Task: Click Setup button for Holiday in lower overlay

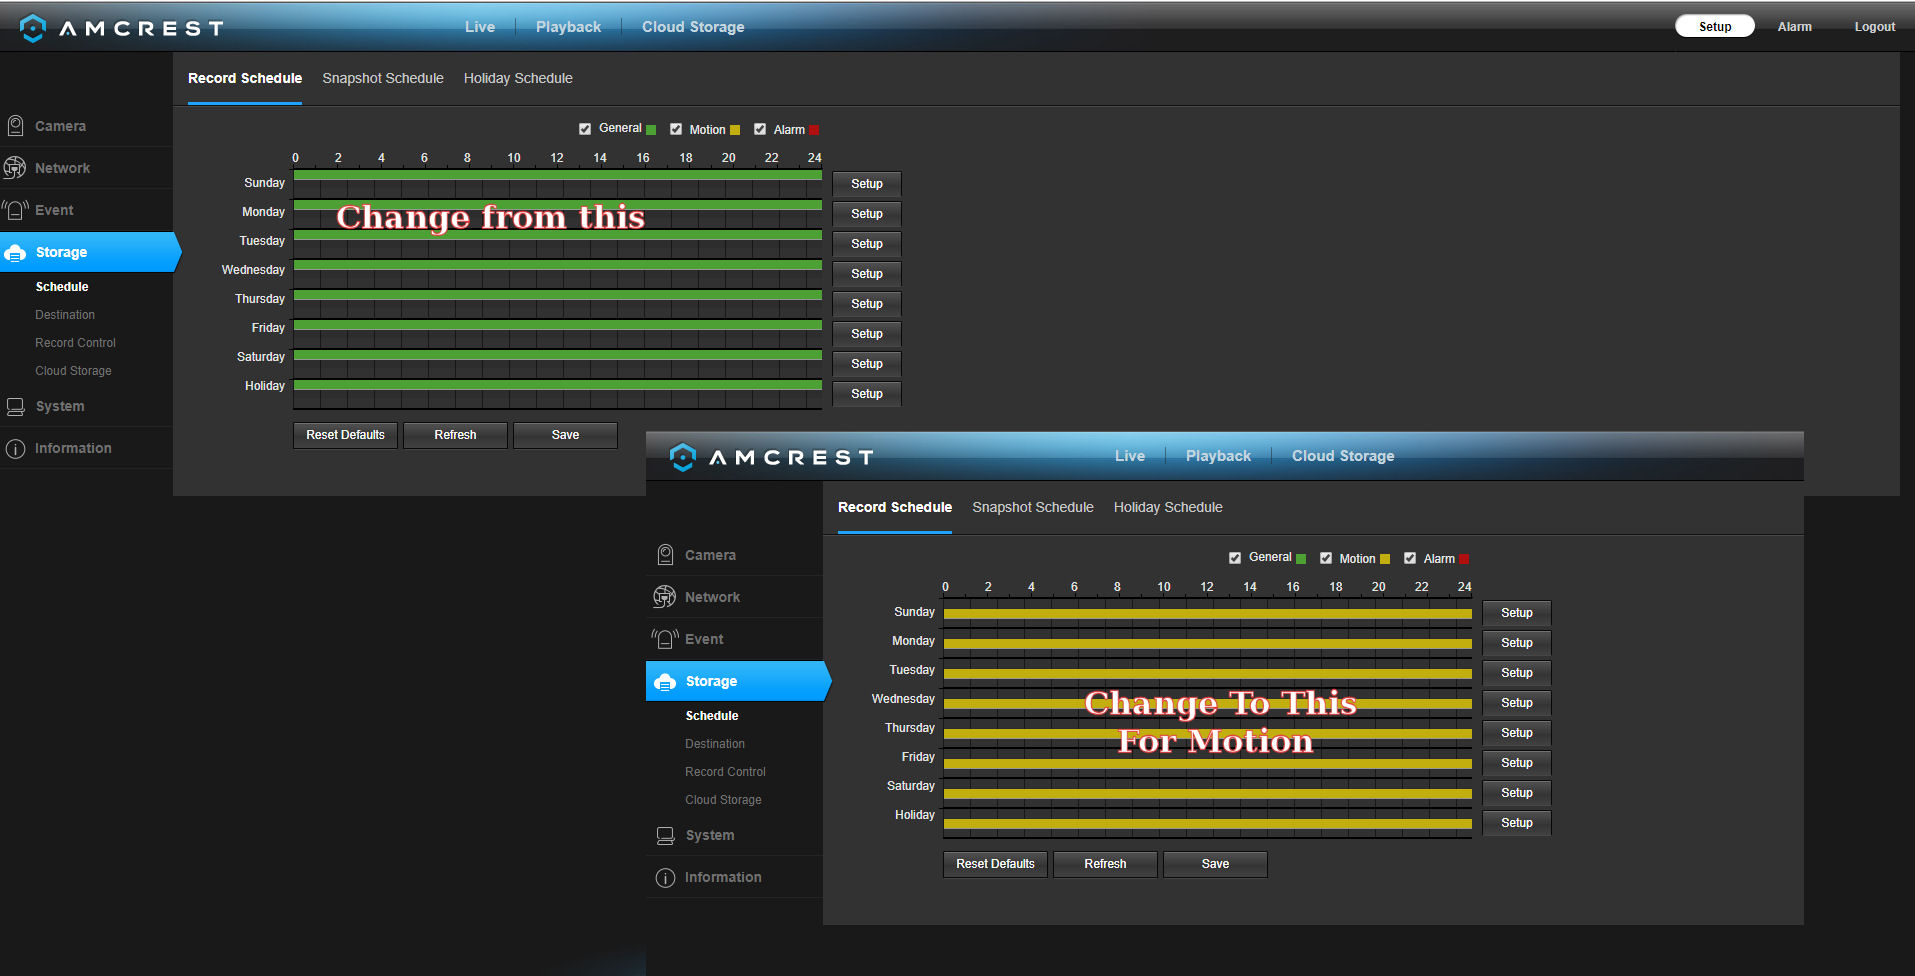Action: coord(1517,823)
